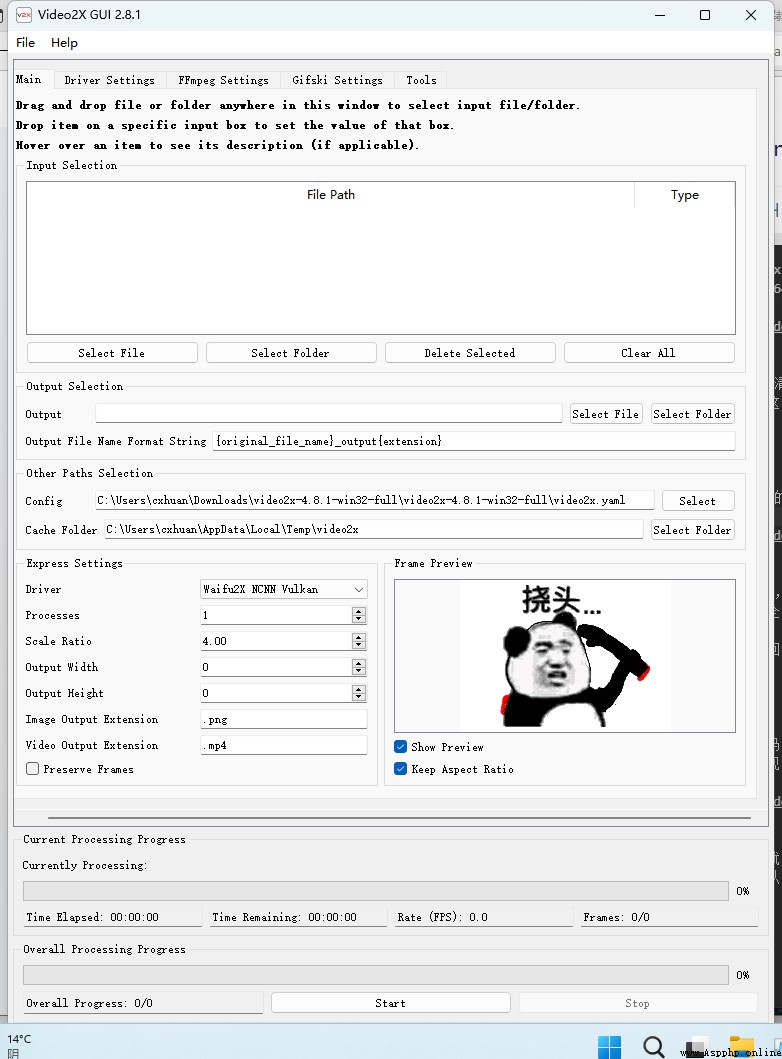782x1059 pixels.
Task: Click the Type column header
Action: coord(685,195)
